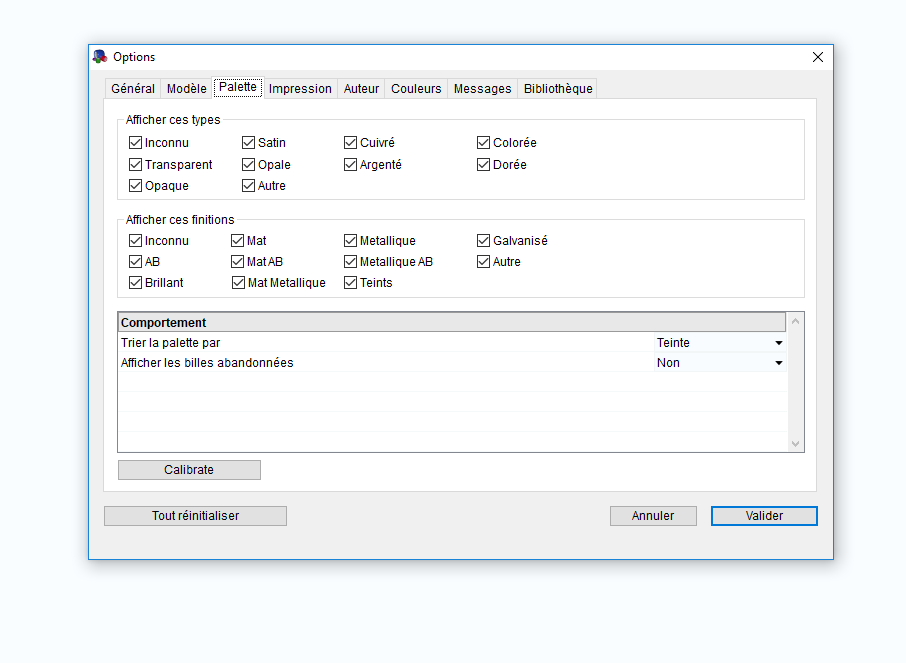Select the Couleurs tab
This screenshot has width=906, height=663.
coord(416,89)
